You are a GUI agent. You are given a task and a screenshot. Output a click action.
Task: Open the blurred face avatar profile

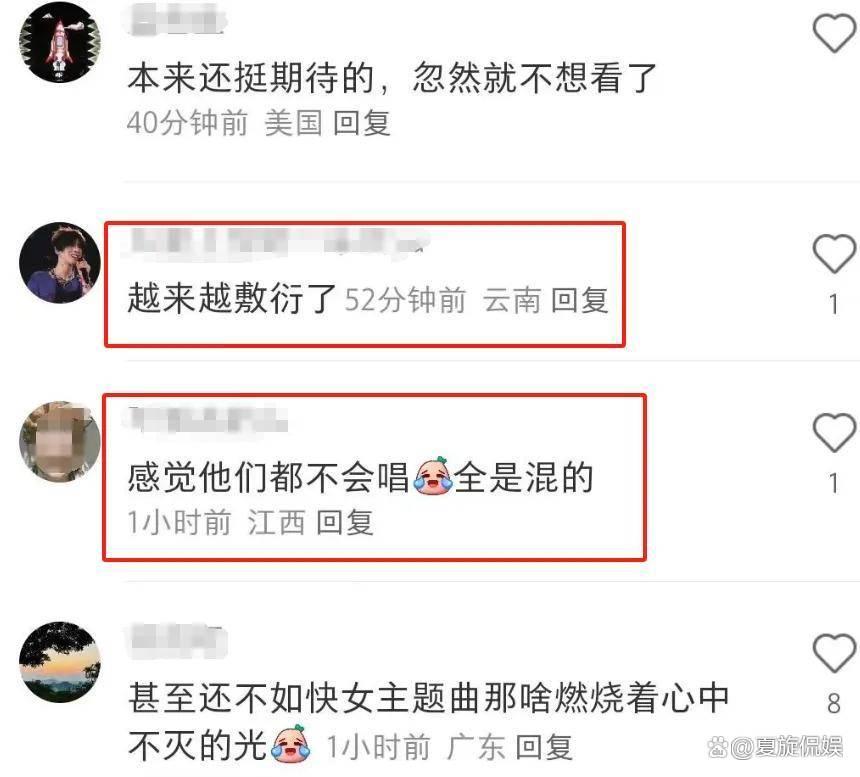(60, 442)
